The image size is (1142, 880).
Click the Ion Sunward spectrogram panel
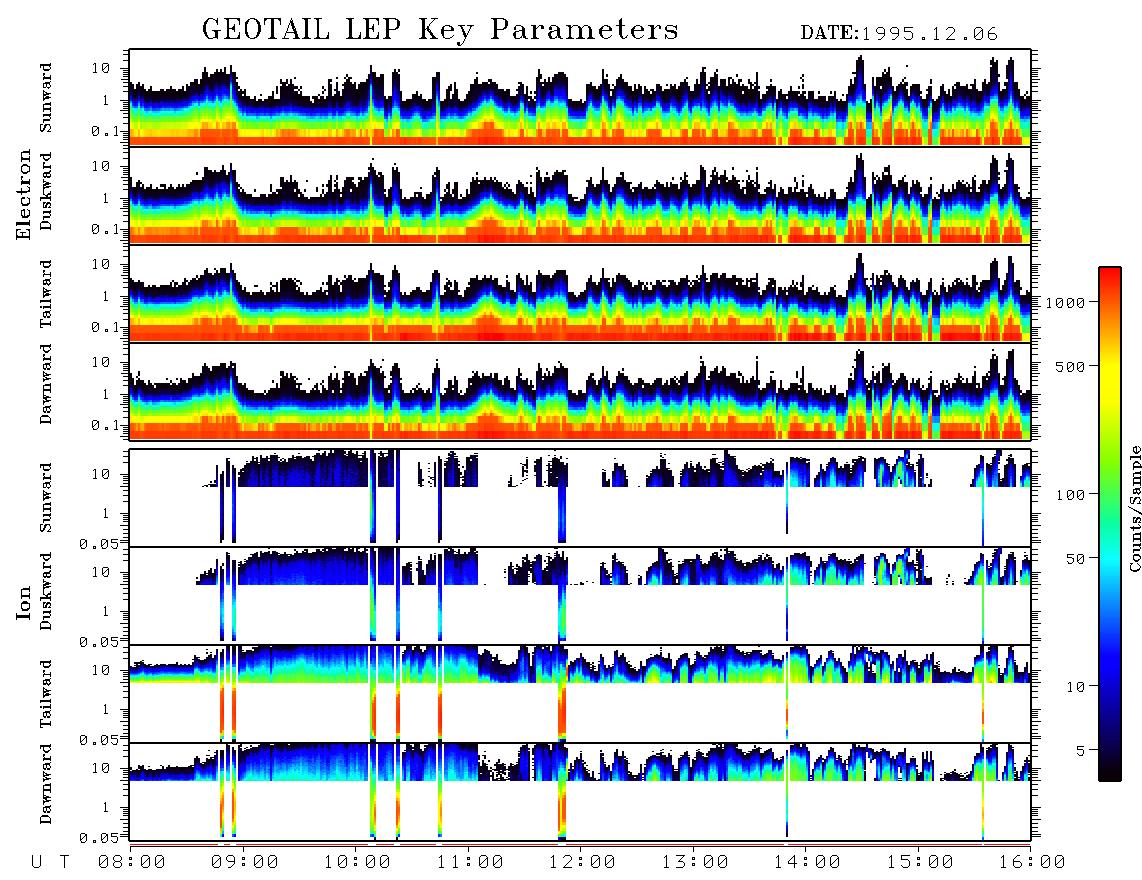[x=580, y=498]
